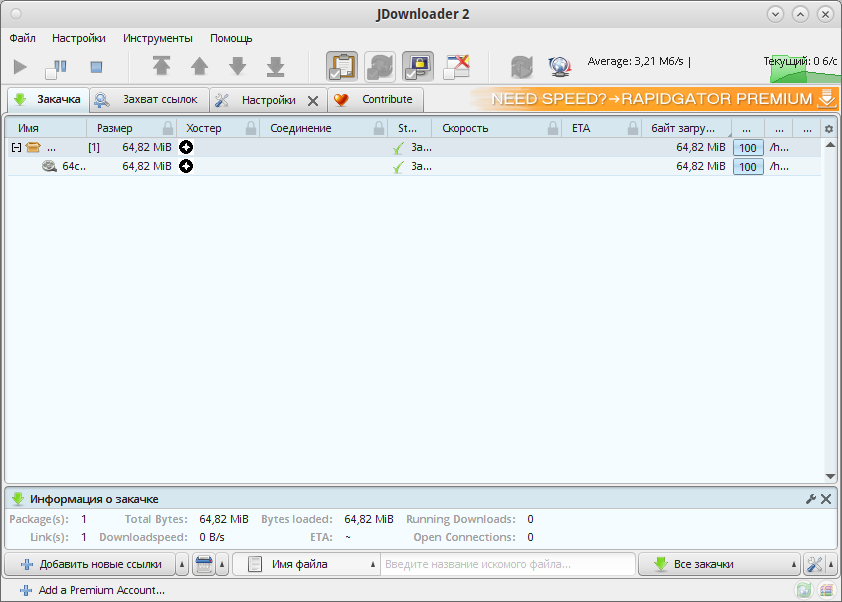842x602 pixels.
Task: Toggle clipboard monitoring button
Action: (342, 67)
